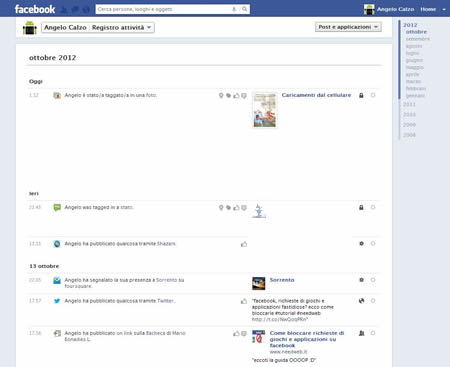This screenshot has height=367, width=450.
Task: Select marzo in the month list
Action: pos(413,81)
